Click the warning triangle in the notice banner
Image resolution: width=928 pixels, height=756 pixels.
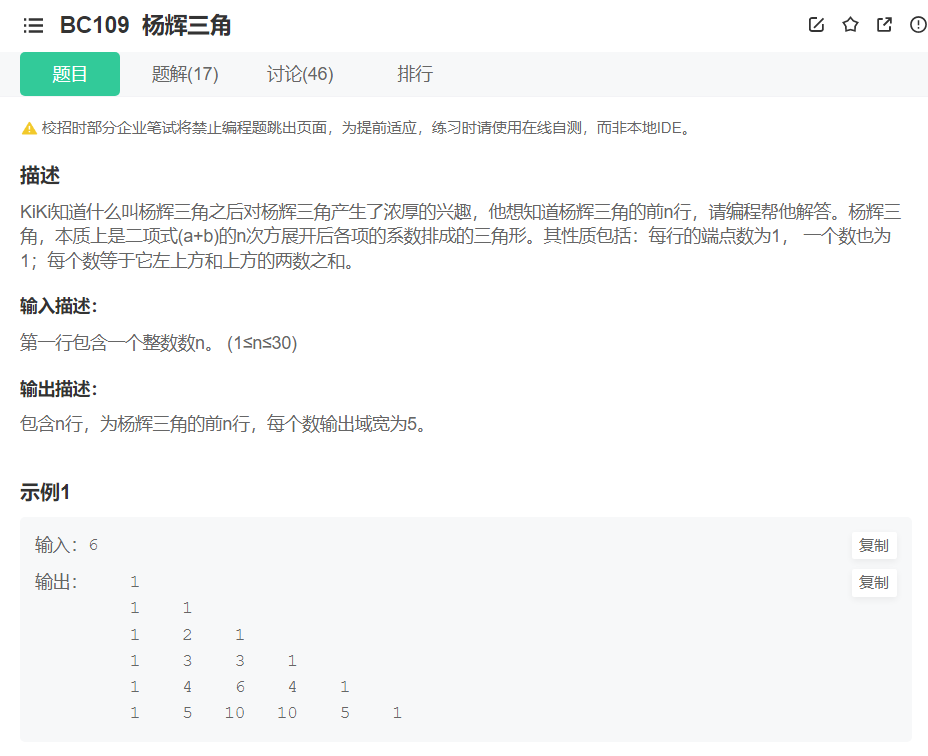point(27,127)
